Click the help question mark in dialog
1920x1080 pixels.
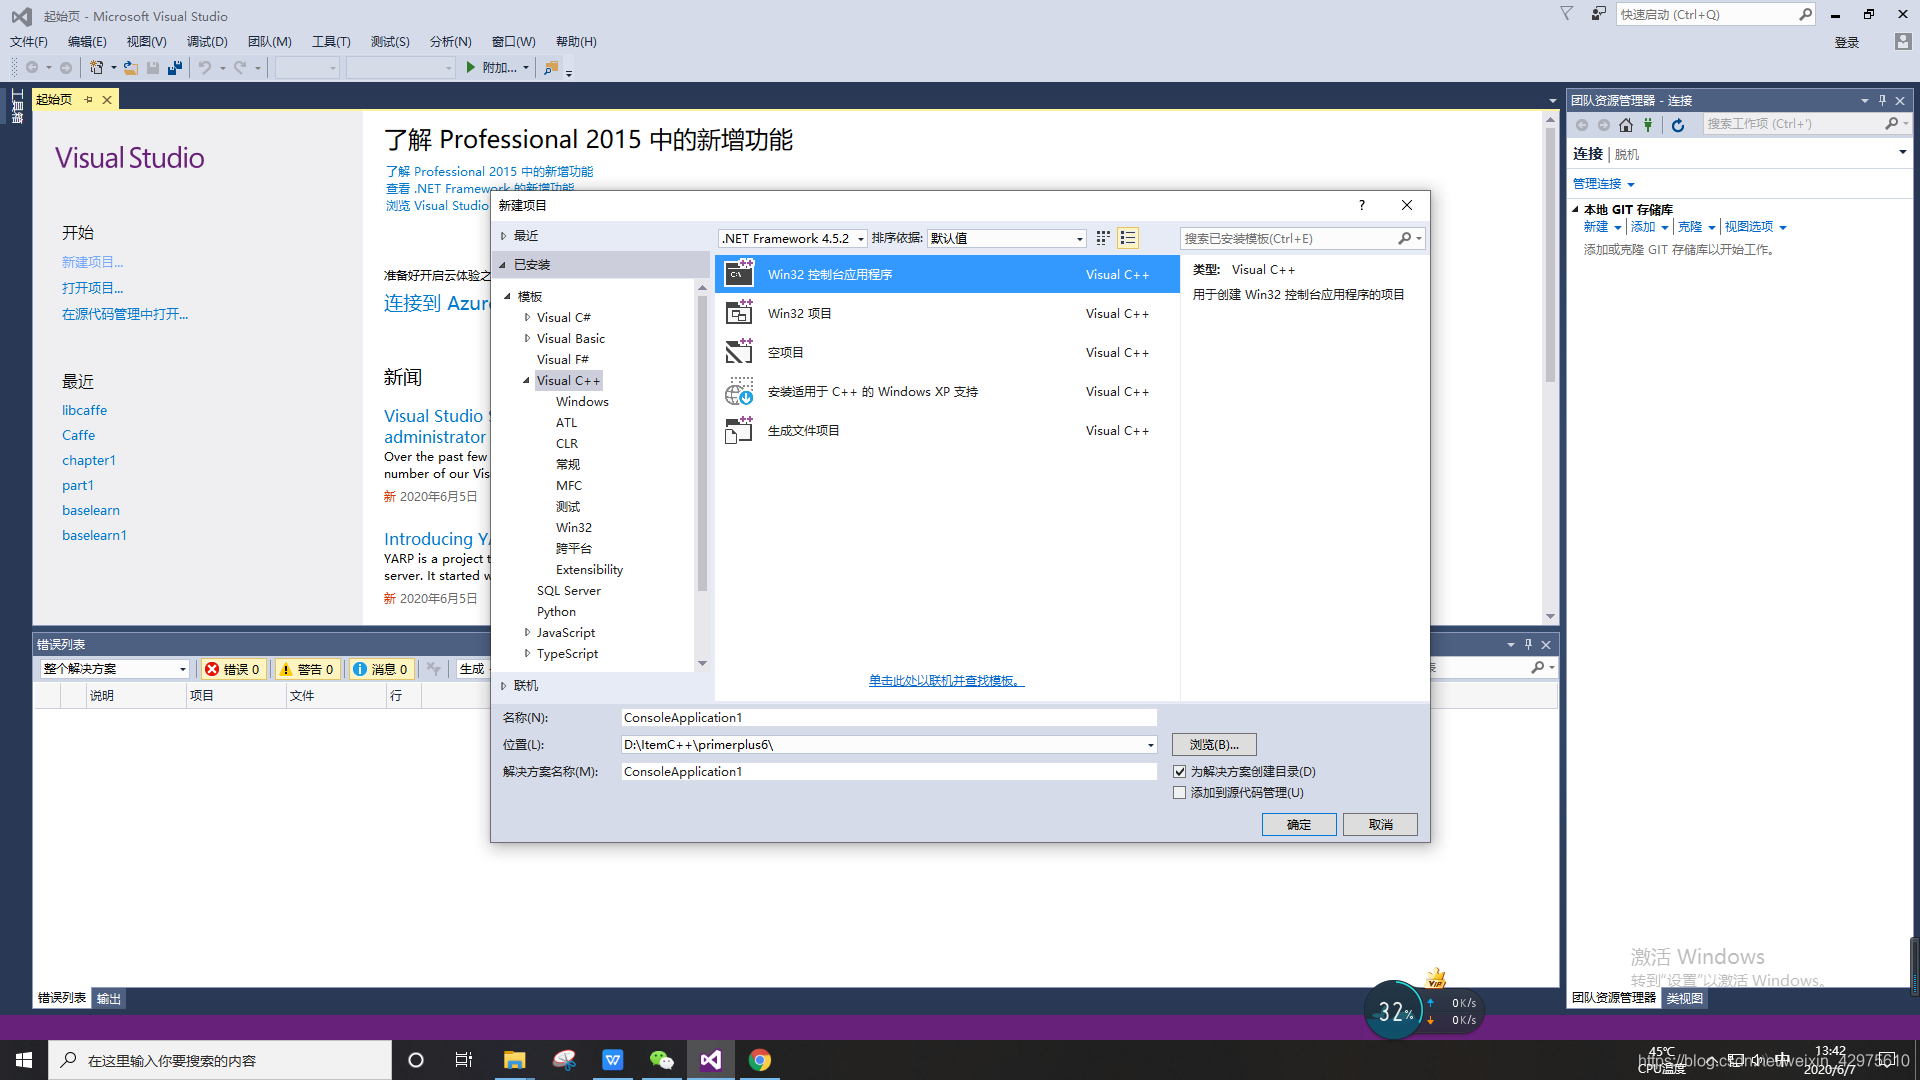tap(1361, 205)
